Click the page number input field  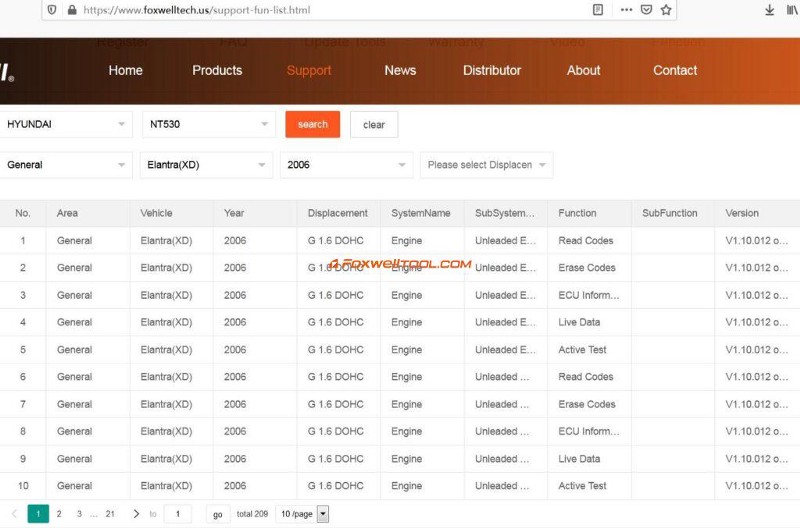click(x=178, y=514)
